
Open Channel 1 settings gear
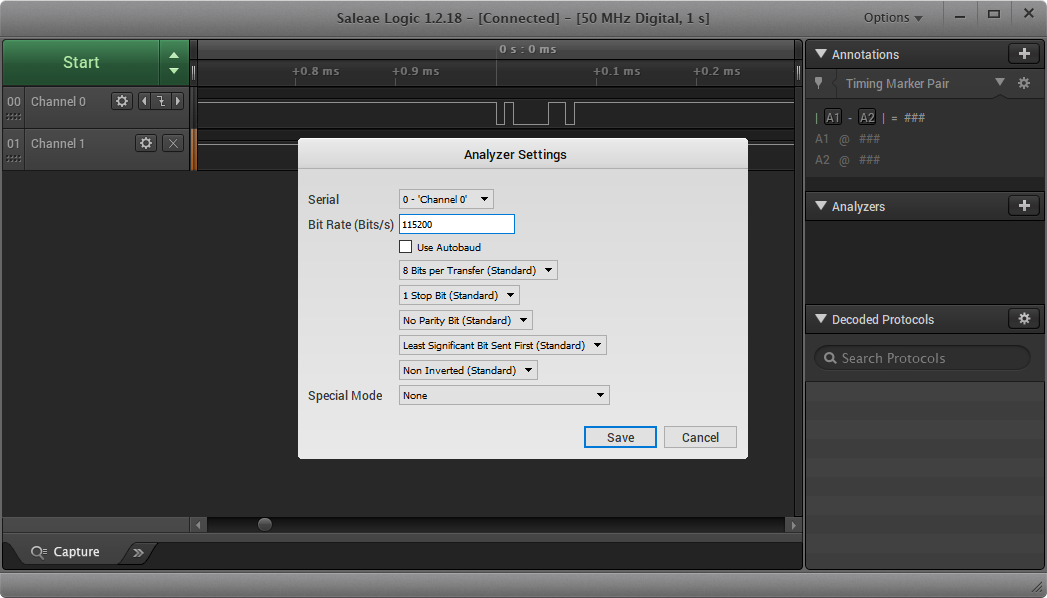pos(146,143)
